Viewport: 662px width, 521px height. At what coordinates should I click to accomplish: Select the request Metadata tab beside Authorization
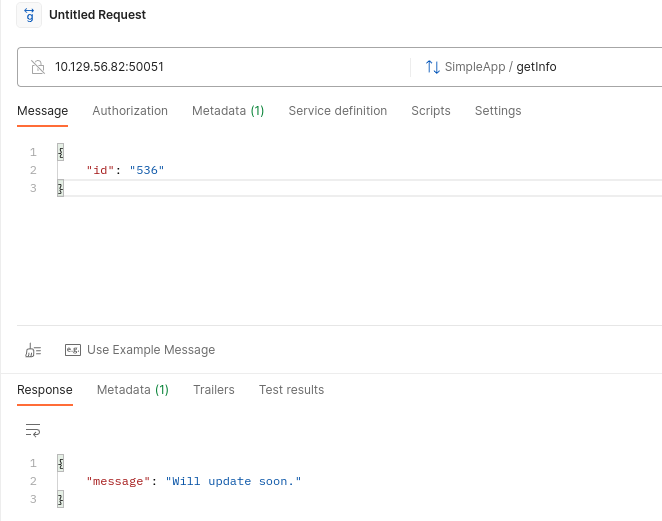click(227, 111)
